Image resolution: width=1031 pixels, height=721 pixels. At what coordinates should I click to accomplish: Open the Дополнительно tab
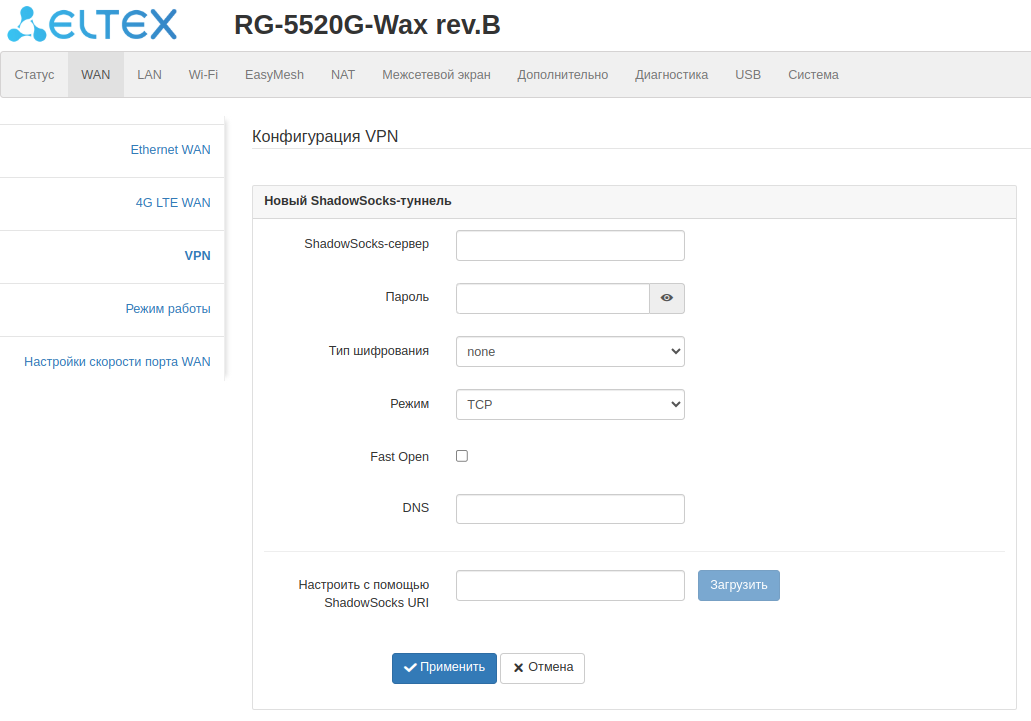pos(562,75)
